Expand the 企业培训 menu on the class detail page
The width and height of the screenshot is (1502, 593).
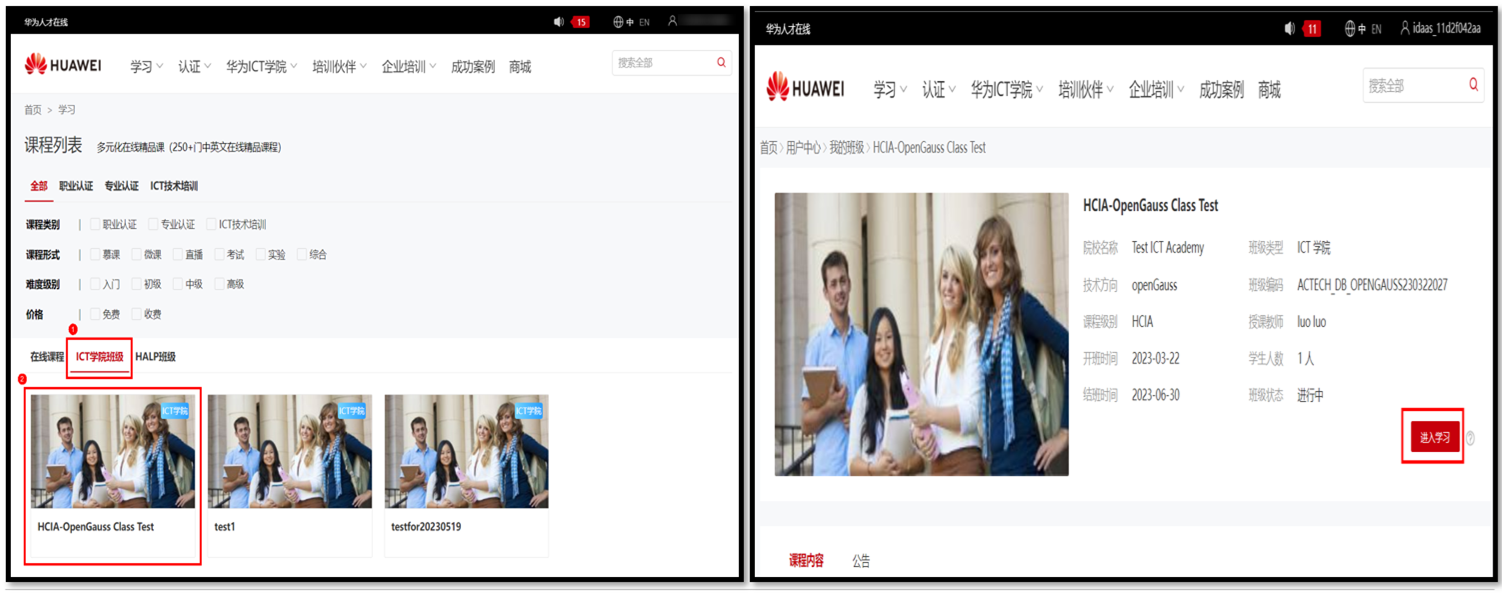(1157, 90)
